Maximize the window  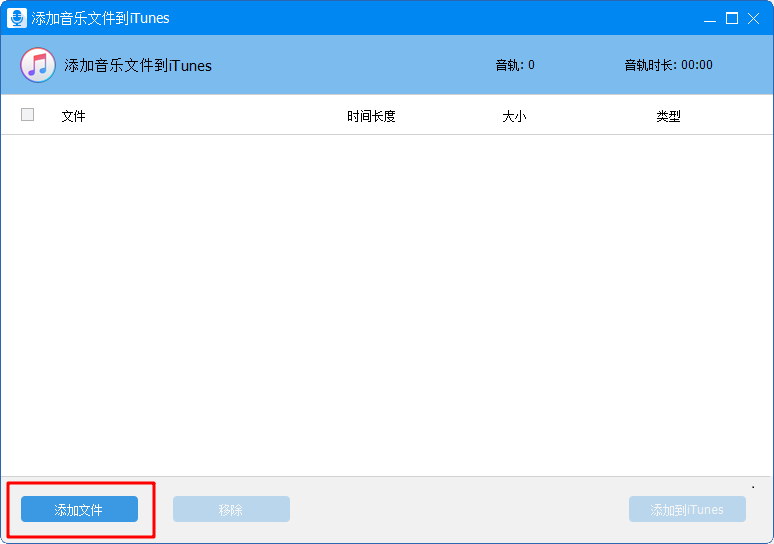click(x=732, y=19)
